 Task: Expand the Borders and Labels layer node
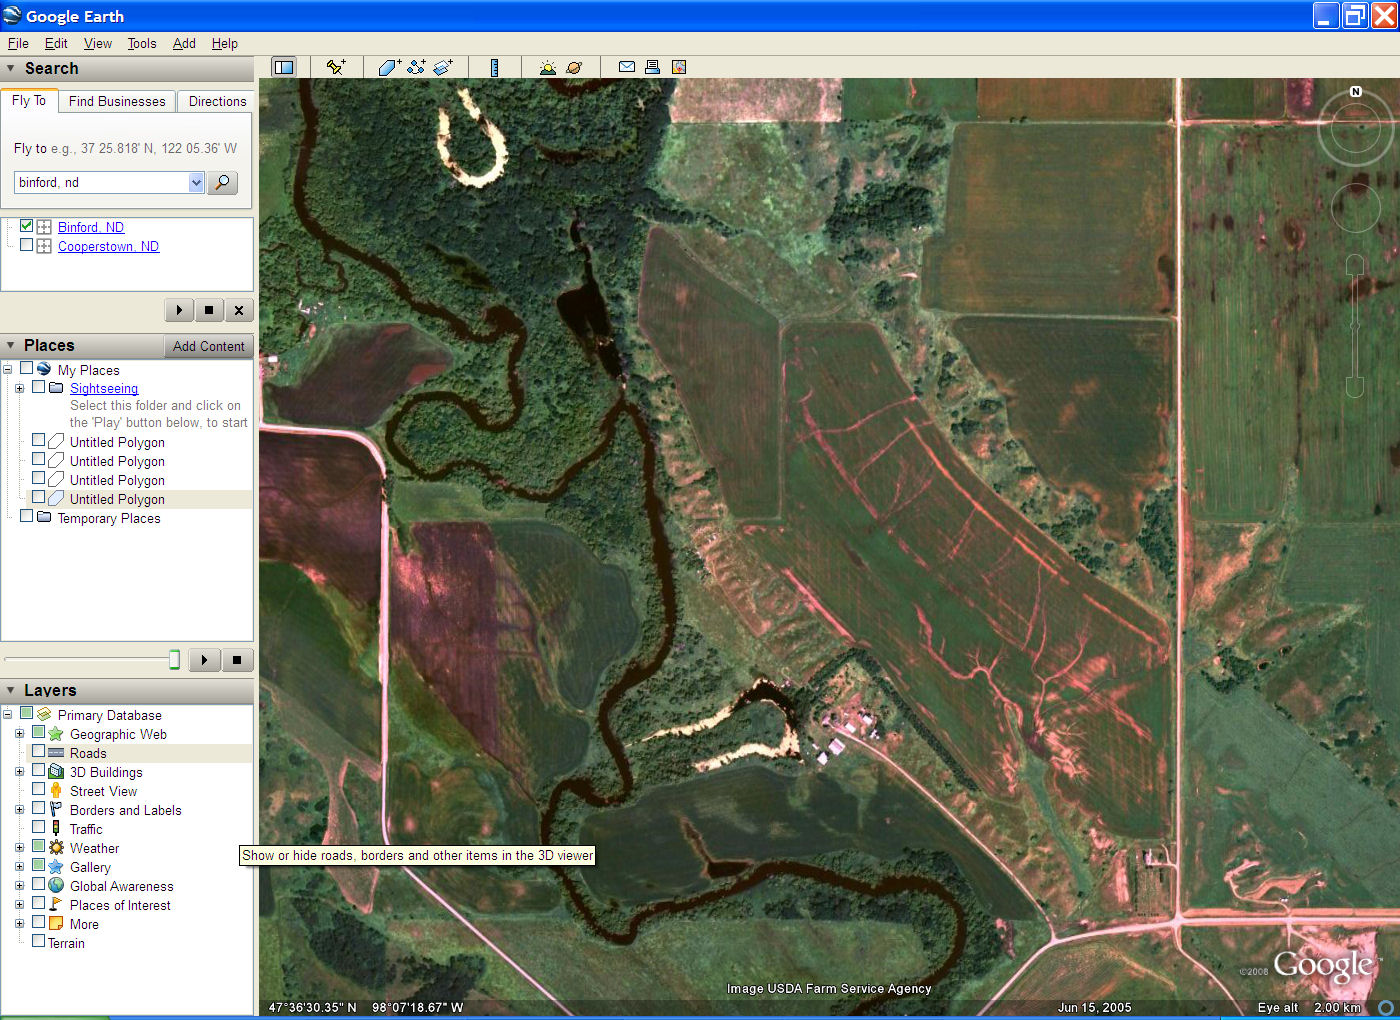coord(19,810)
